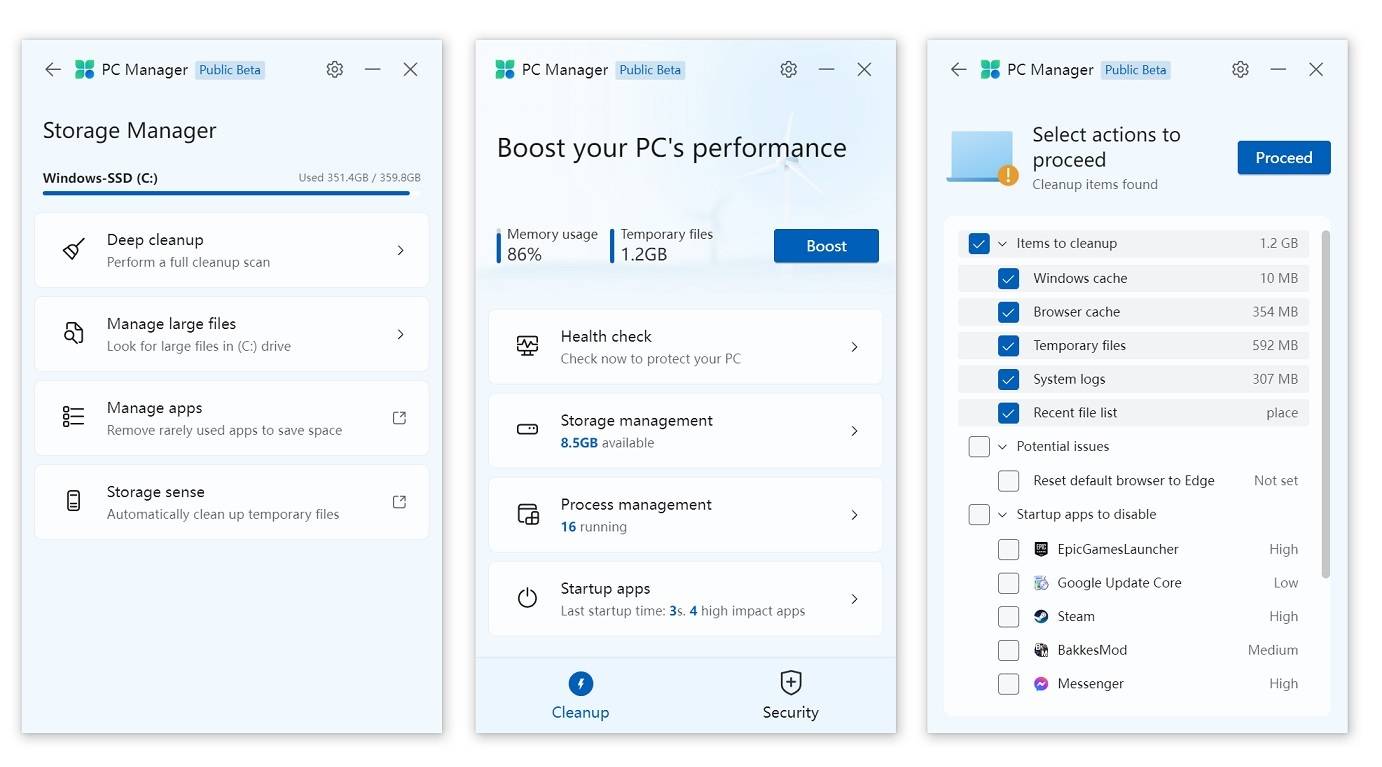Click the Process management icon
1382x767 pixels.
527,514
